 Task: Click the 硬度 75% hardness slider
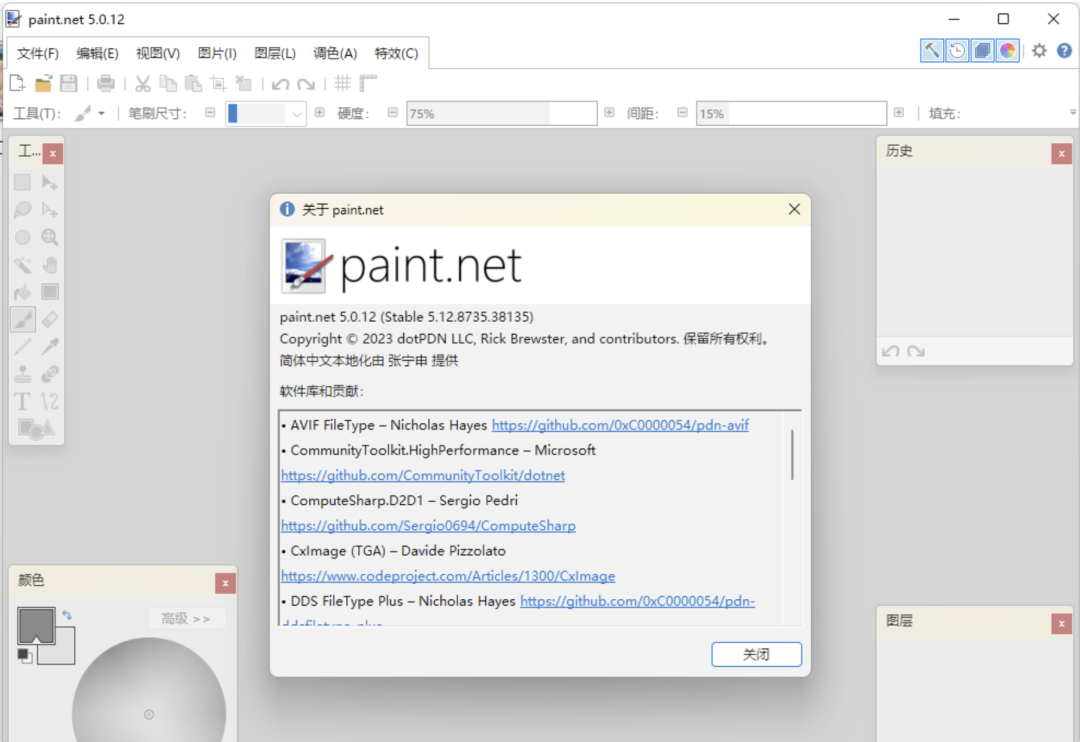coord(501,114)
